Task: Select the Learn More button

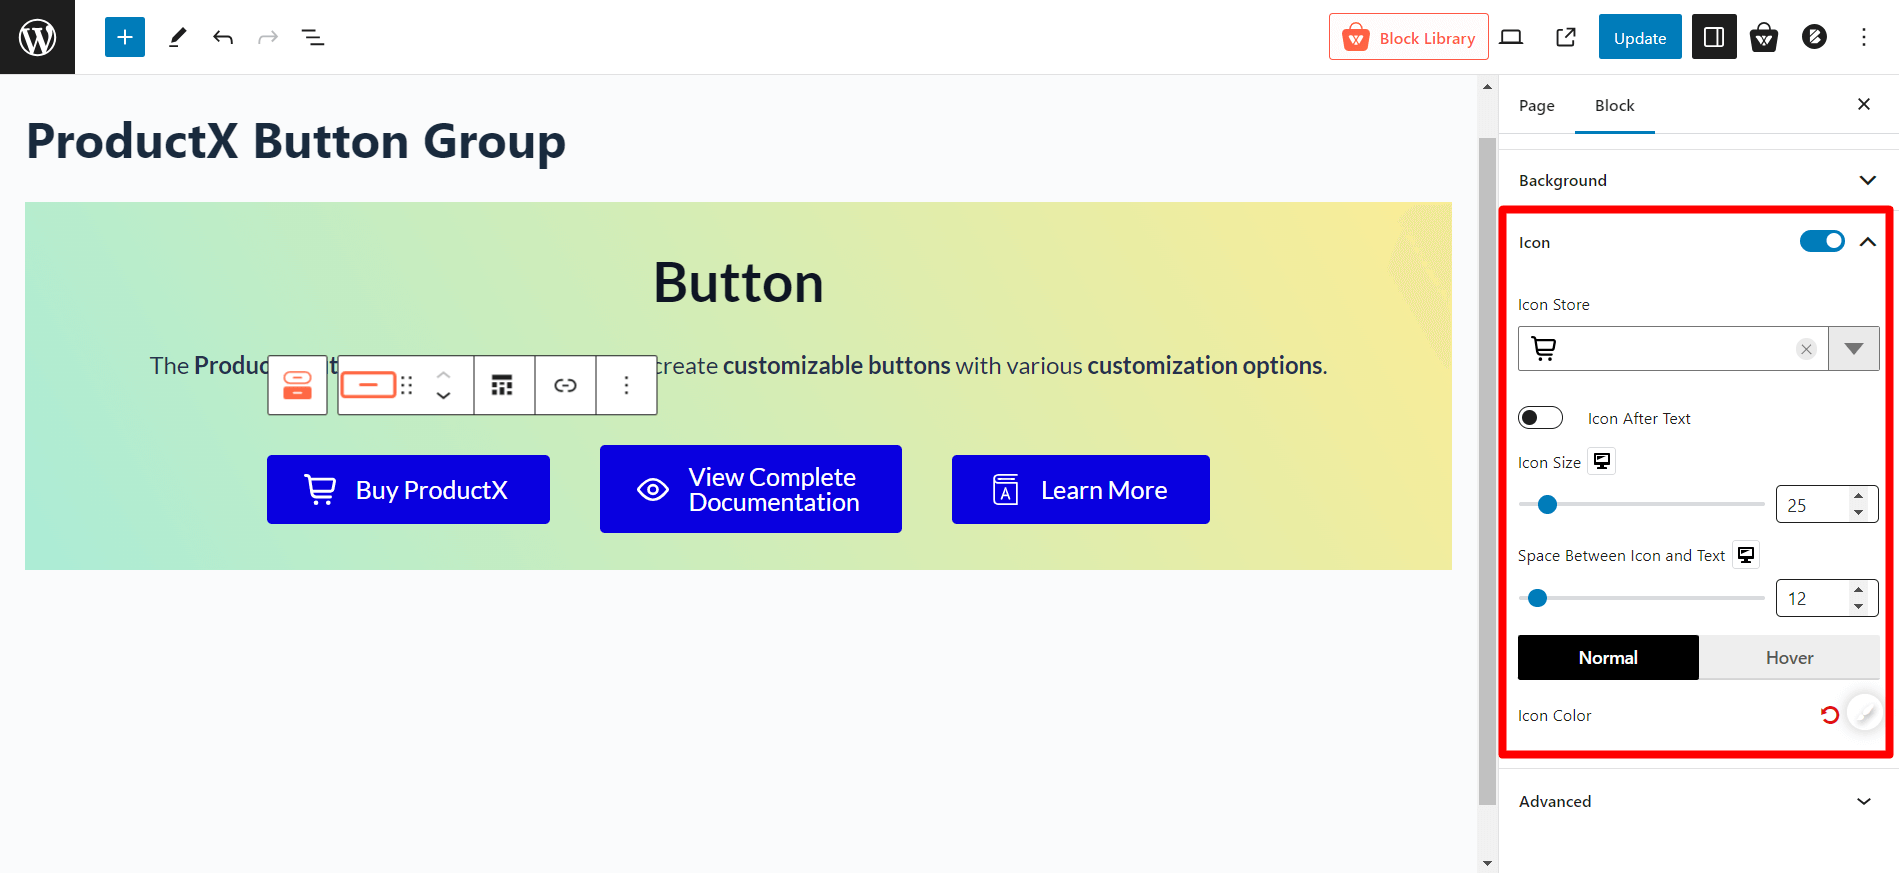Action: (x=1081, y=489)
